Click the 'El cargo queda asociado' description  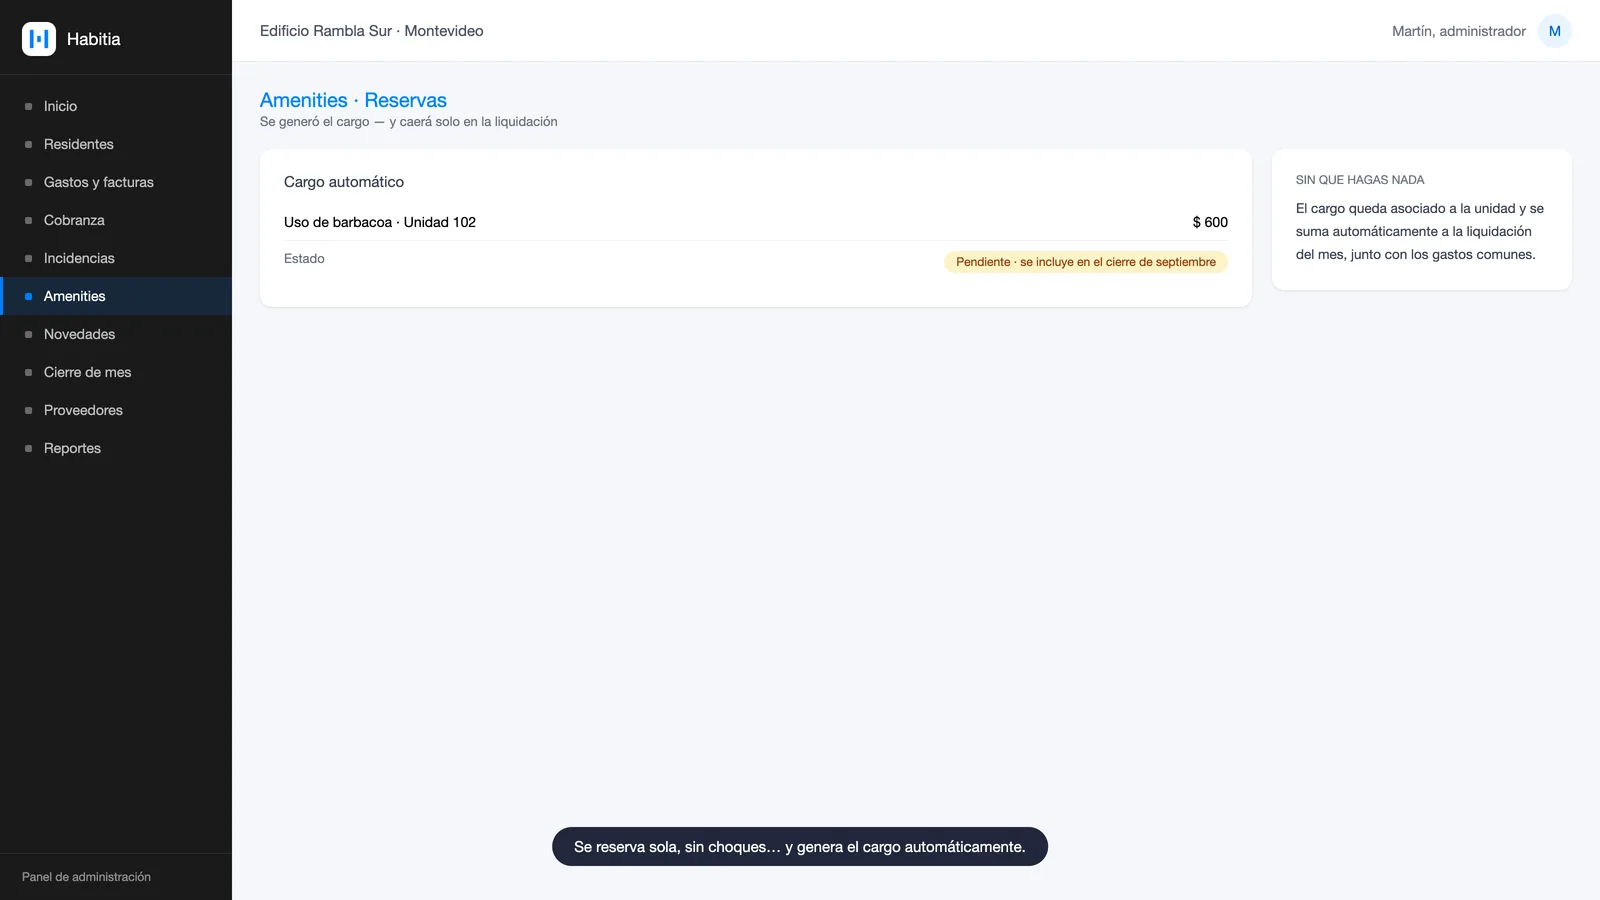click(1420, 231)
